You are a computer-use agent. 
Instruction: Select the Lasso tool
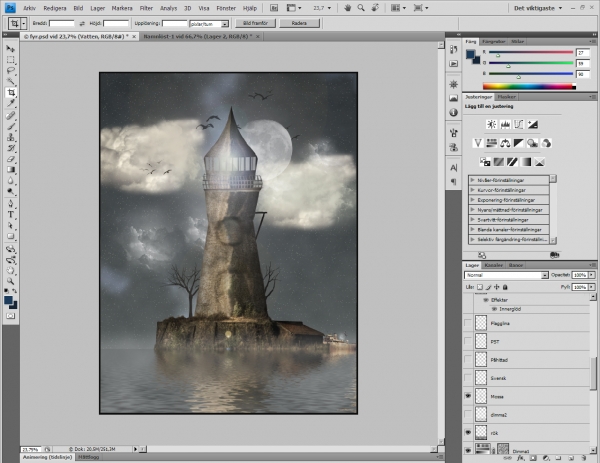pos(10,70)
